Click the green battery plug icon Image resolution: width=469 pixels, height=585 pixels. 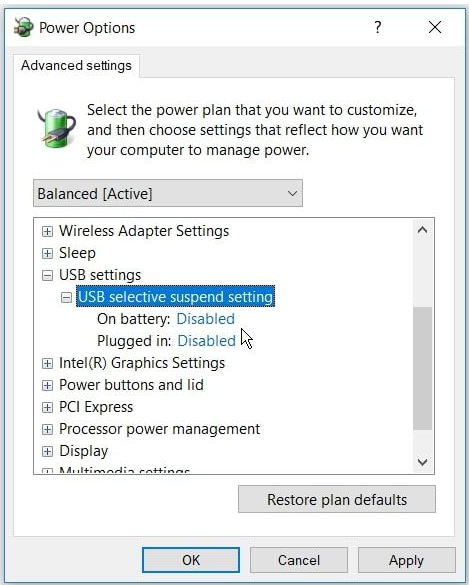[x=57, y=128]
